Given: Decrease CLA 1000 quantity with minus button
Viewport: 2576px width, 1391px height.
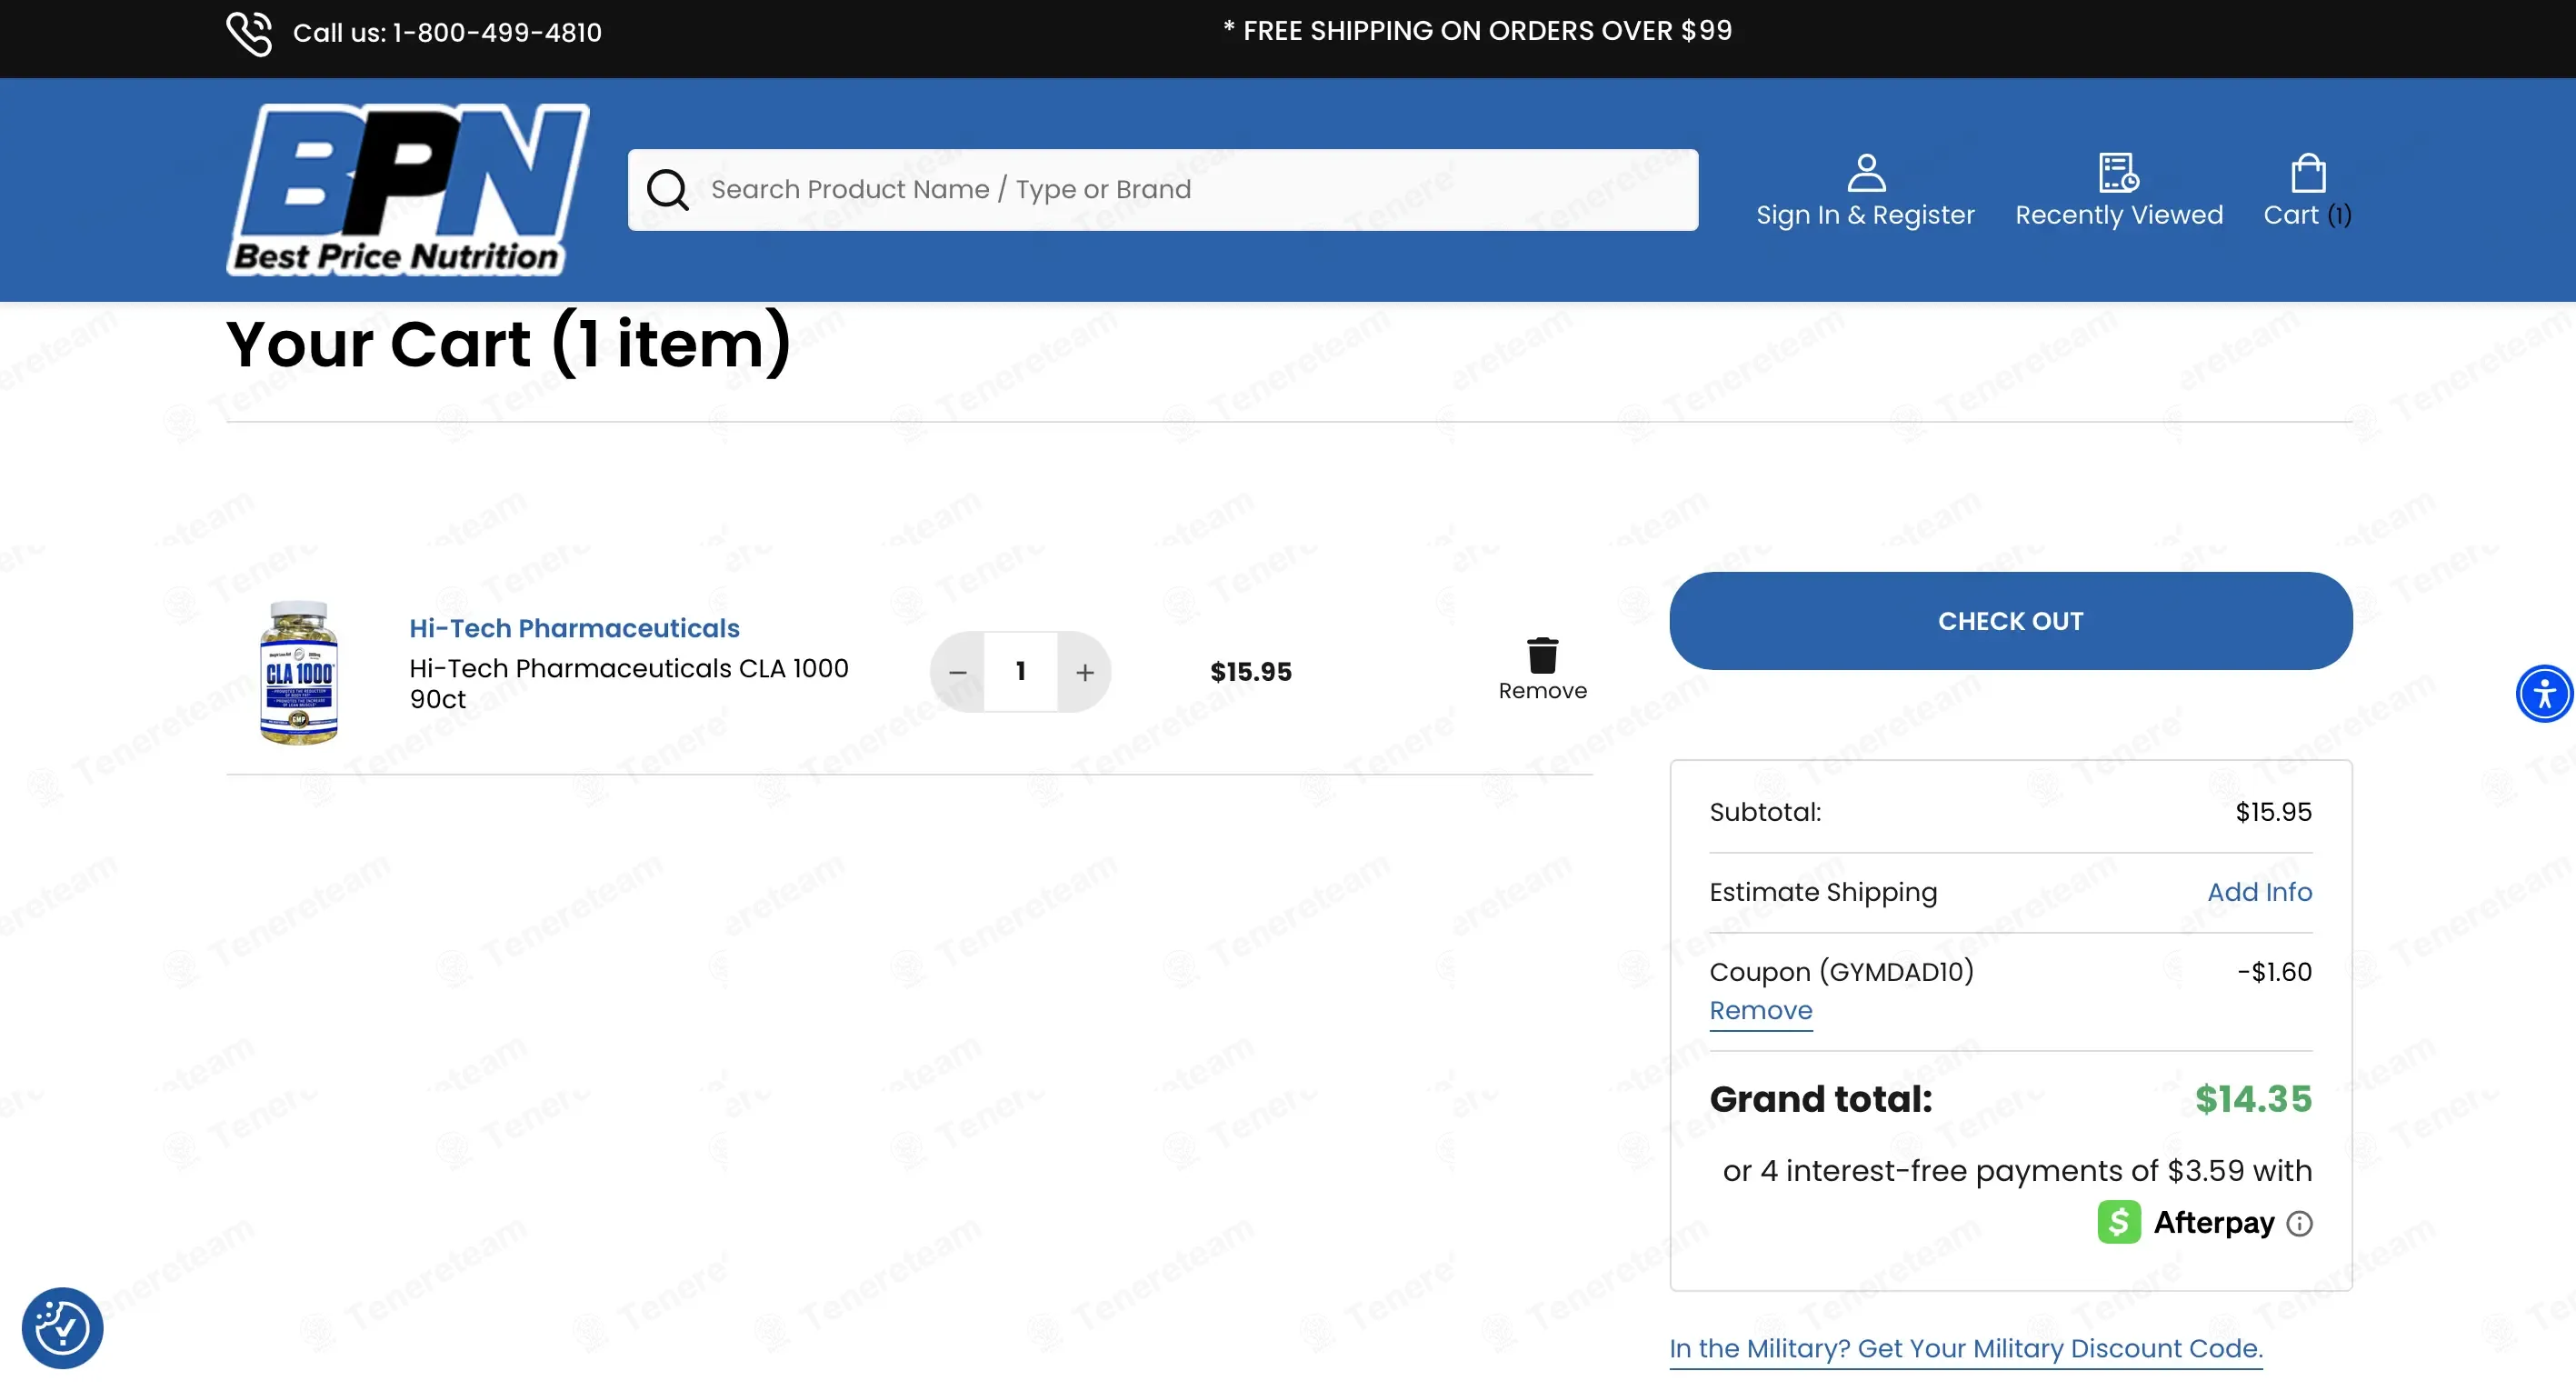Looking at the screenshot, I should pos(957,672).
